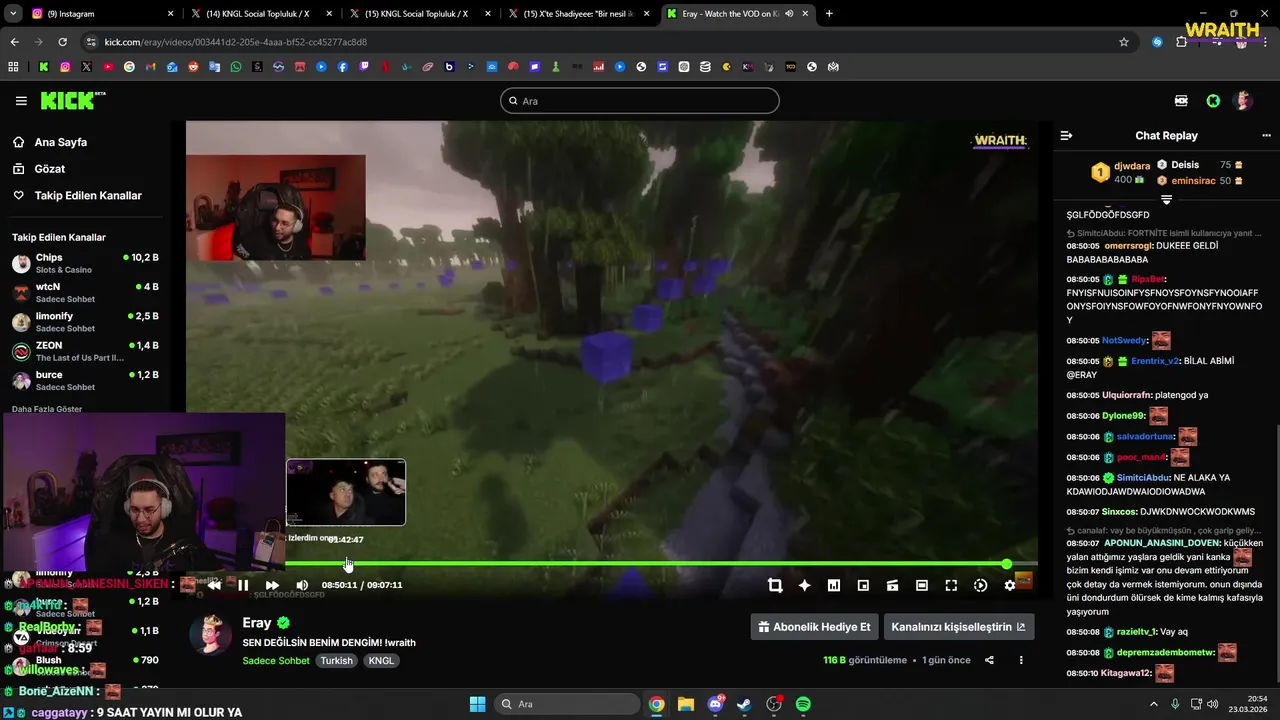This screenshot has width=1280, height=720.
Task: Click the top gifter djwdara in leaderboard
Action: click(1118, 172)
